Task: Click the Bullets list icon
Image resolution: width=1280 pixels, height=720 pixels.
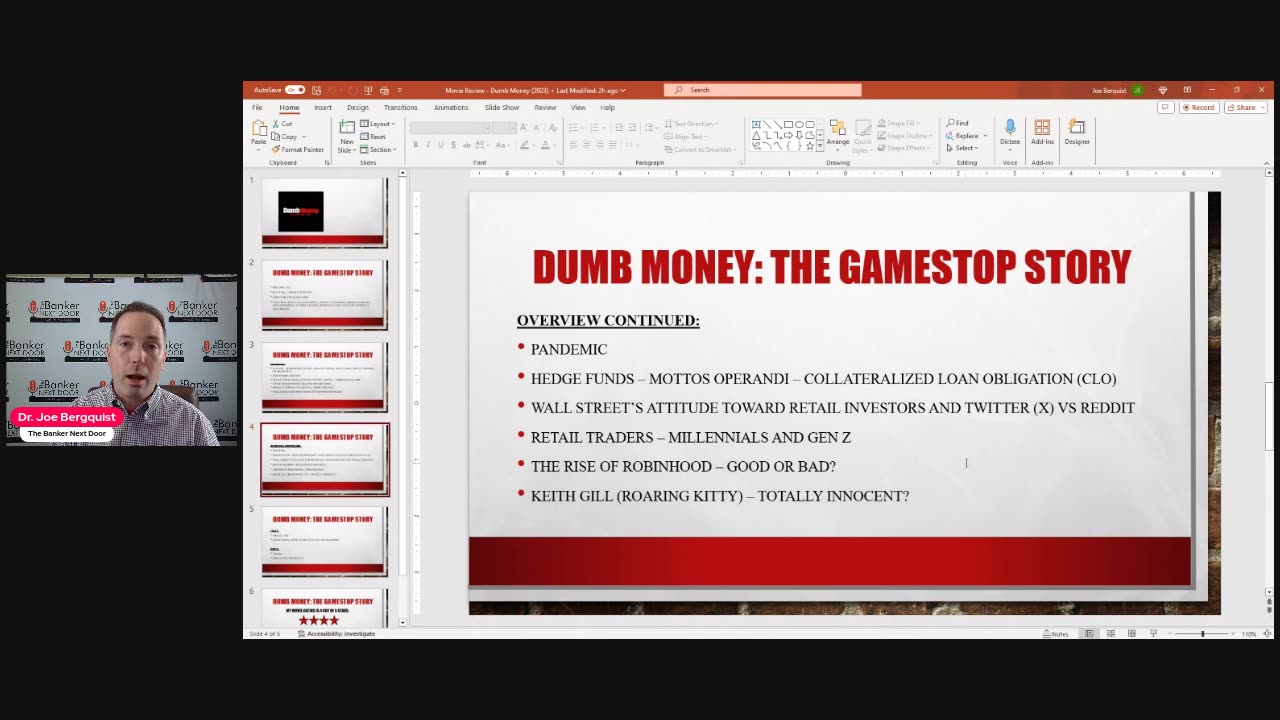Action: pyautogui.click(x=575, y=128)
